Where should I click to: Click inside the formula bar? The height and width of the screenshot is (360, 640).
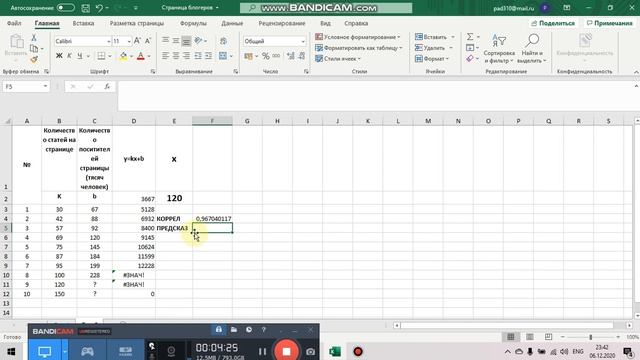[376, 96]
